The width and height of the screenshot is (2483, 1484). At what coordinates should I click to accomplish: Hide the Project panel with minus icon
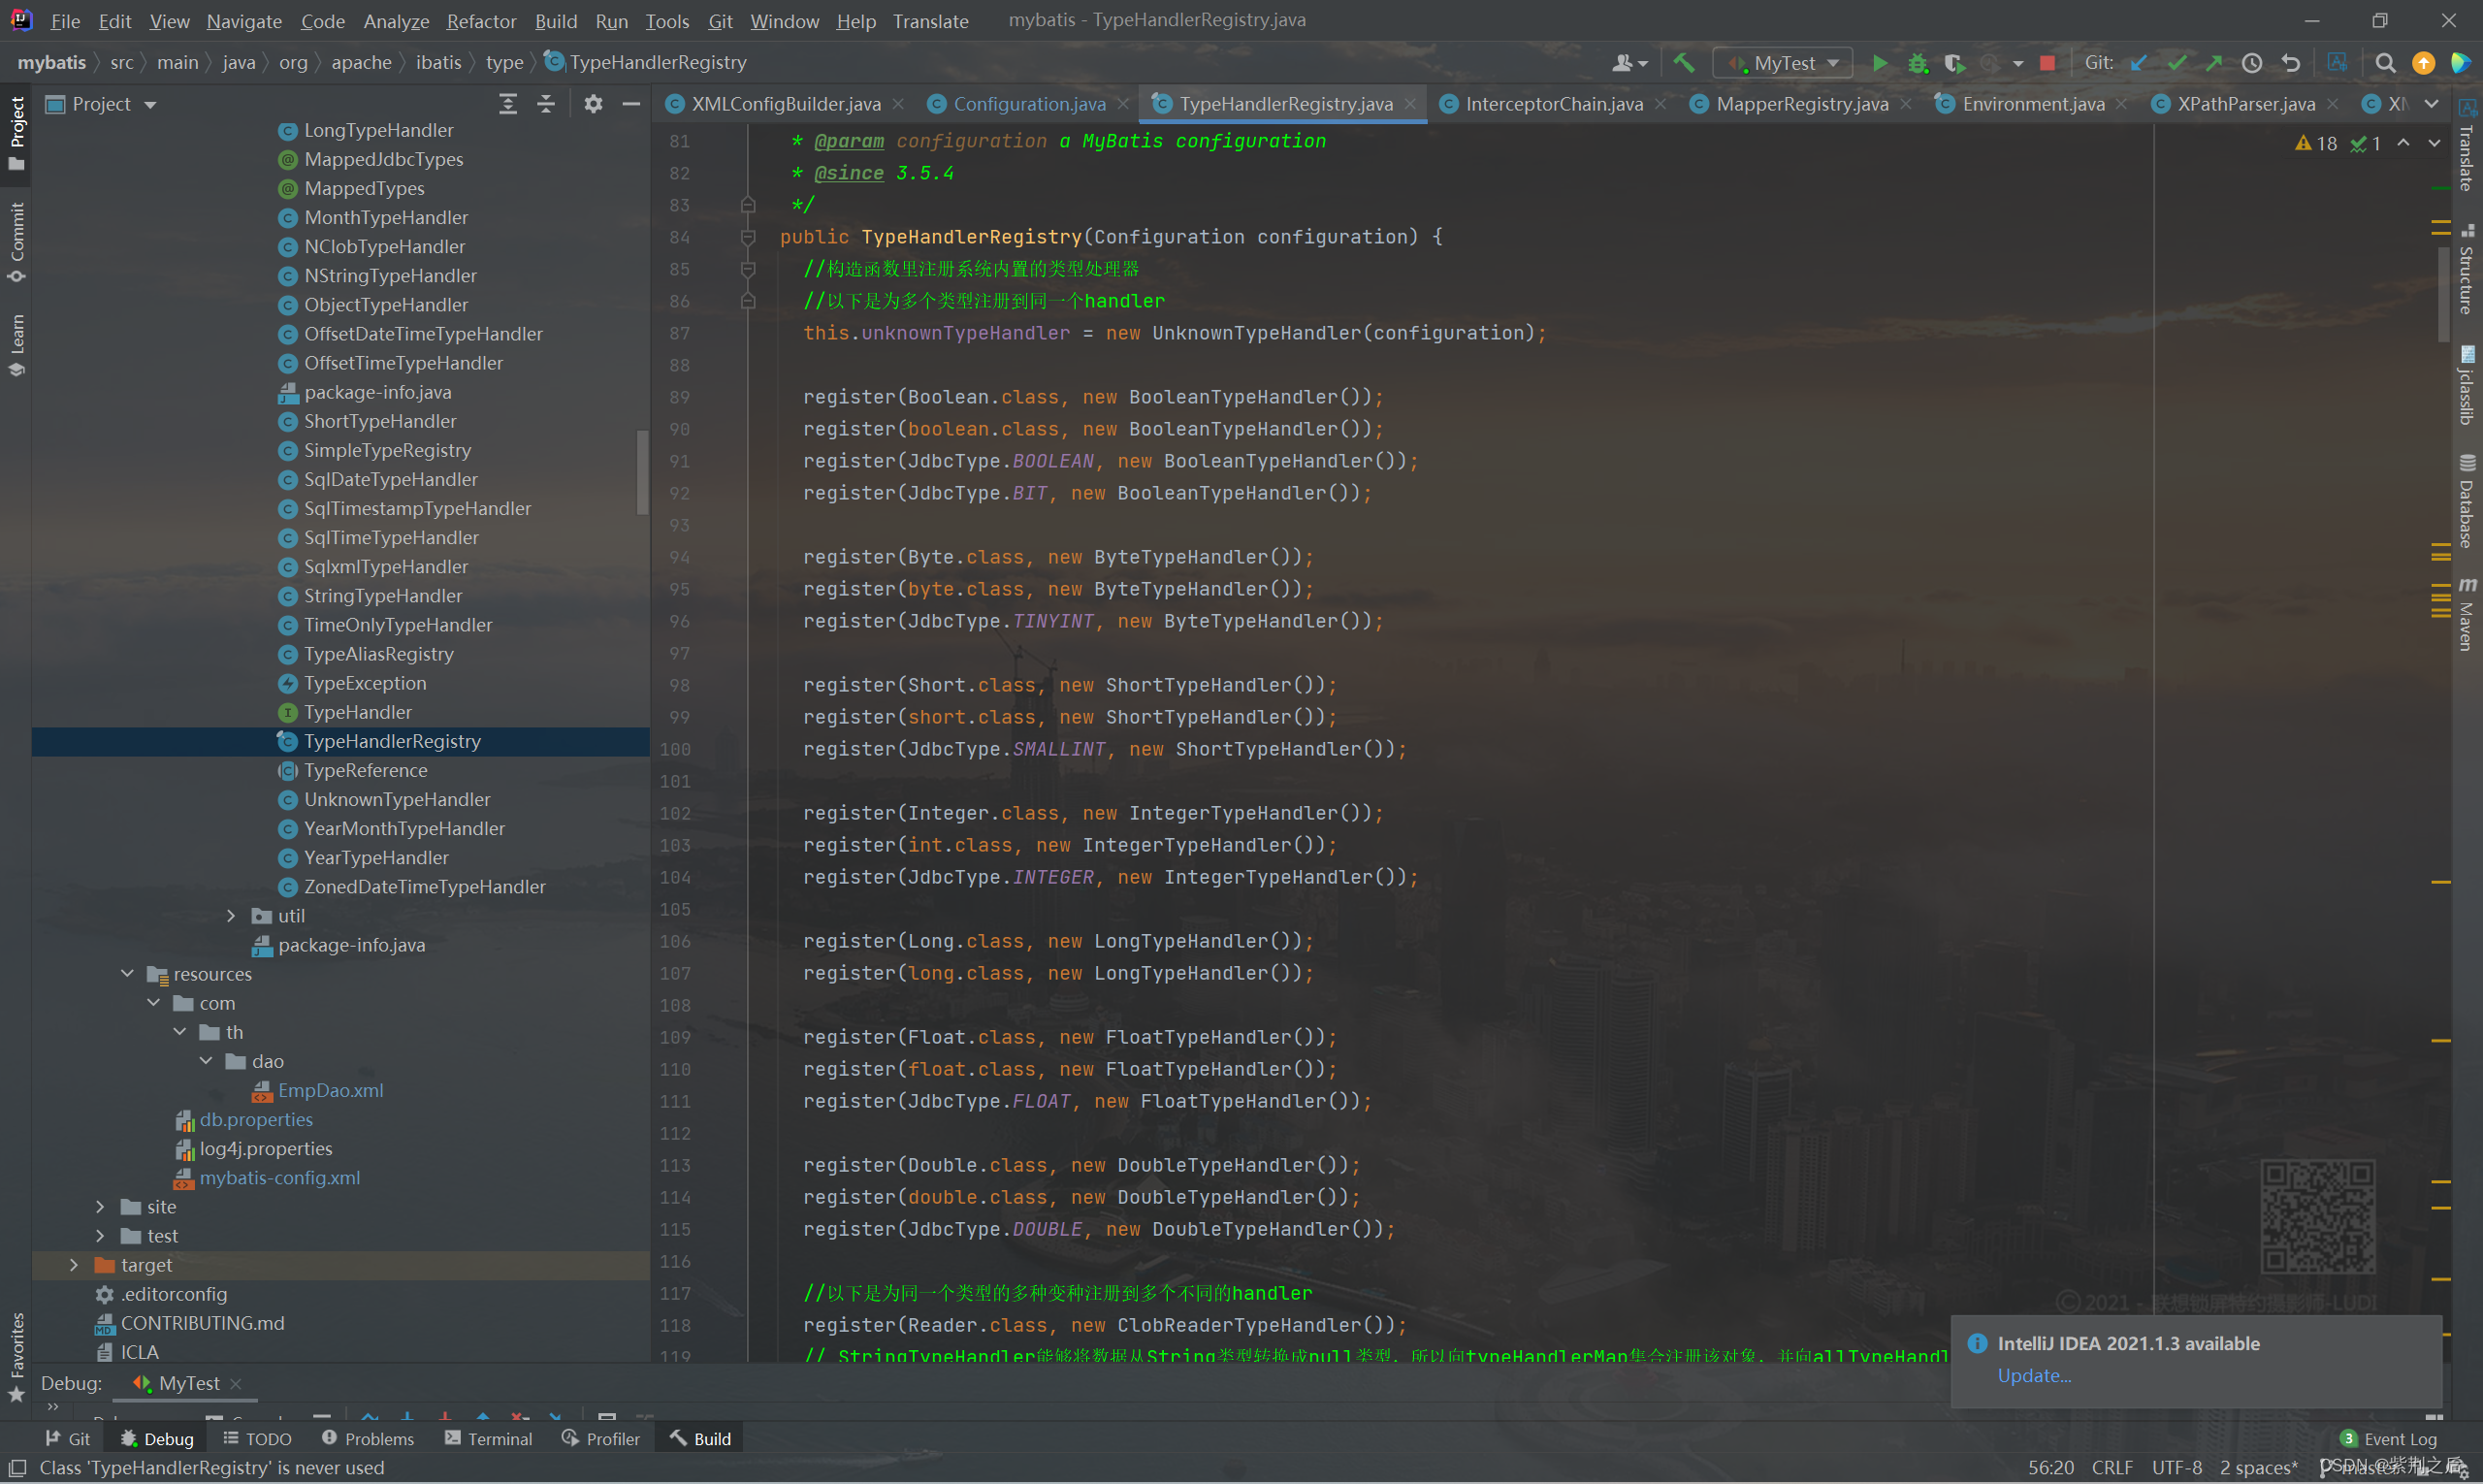(x=631, y=104)
